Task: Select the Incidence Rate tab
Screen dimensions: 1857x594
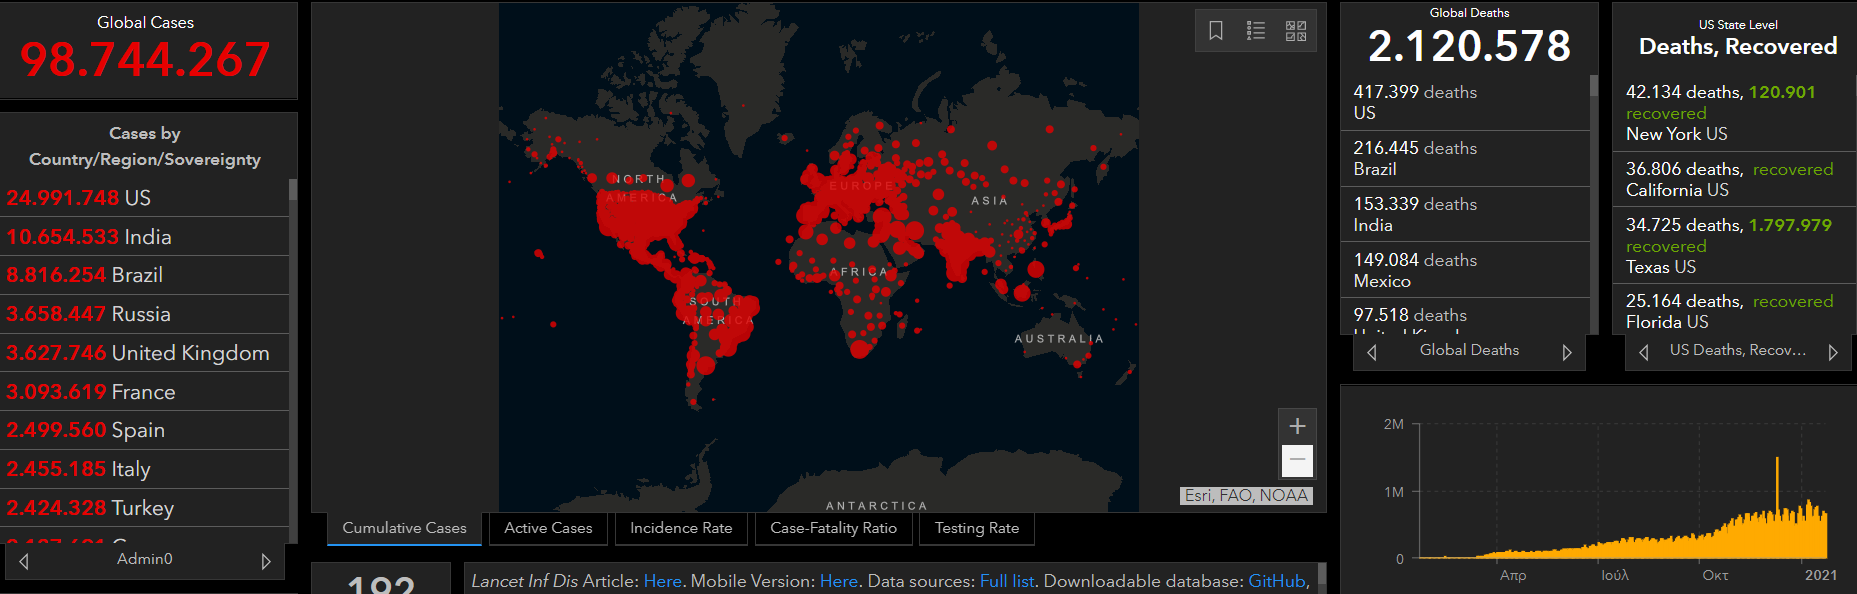Action: pyautogui.click(x=681, y=528)
